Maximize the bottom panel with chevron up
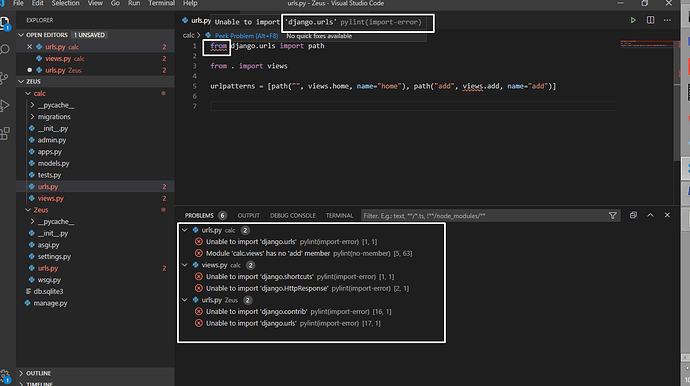Image resolution: width=690 pixels, height=386 pixels. click(650, 215)
